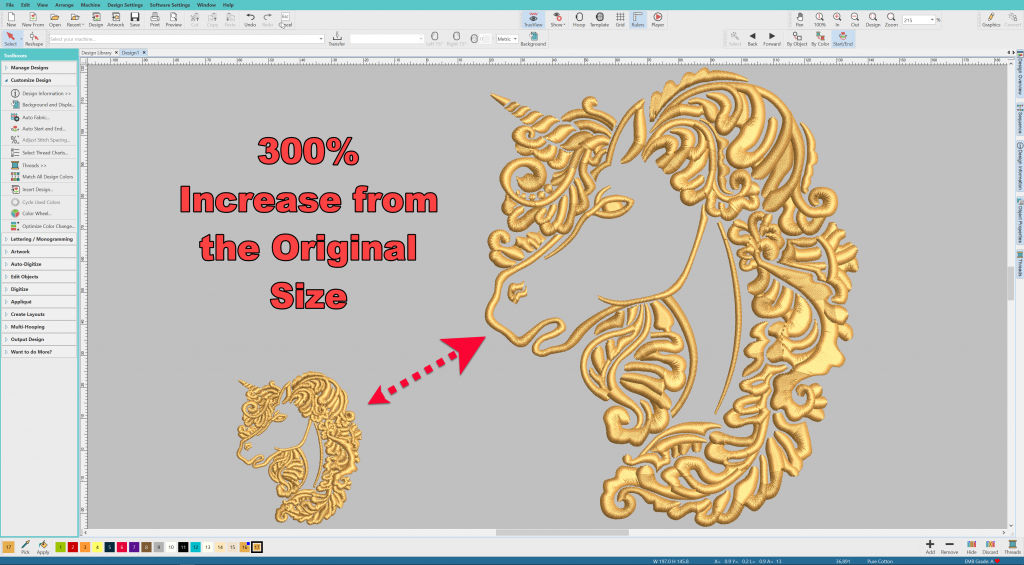Toggle the Rulers display
This screenshot has height=565, width=1024.
[638, 20]
